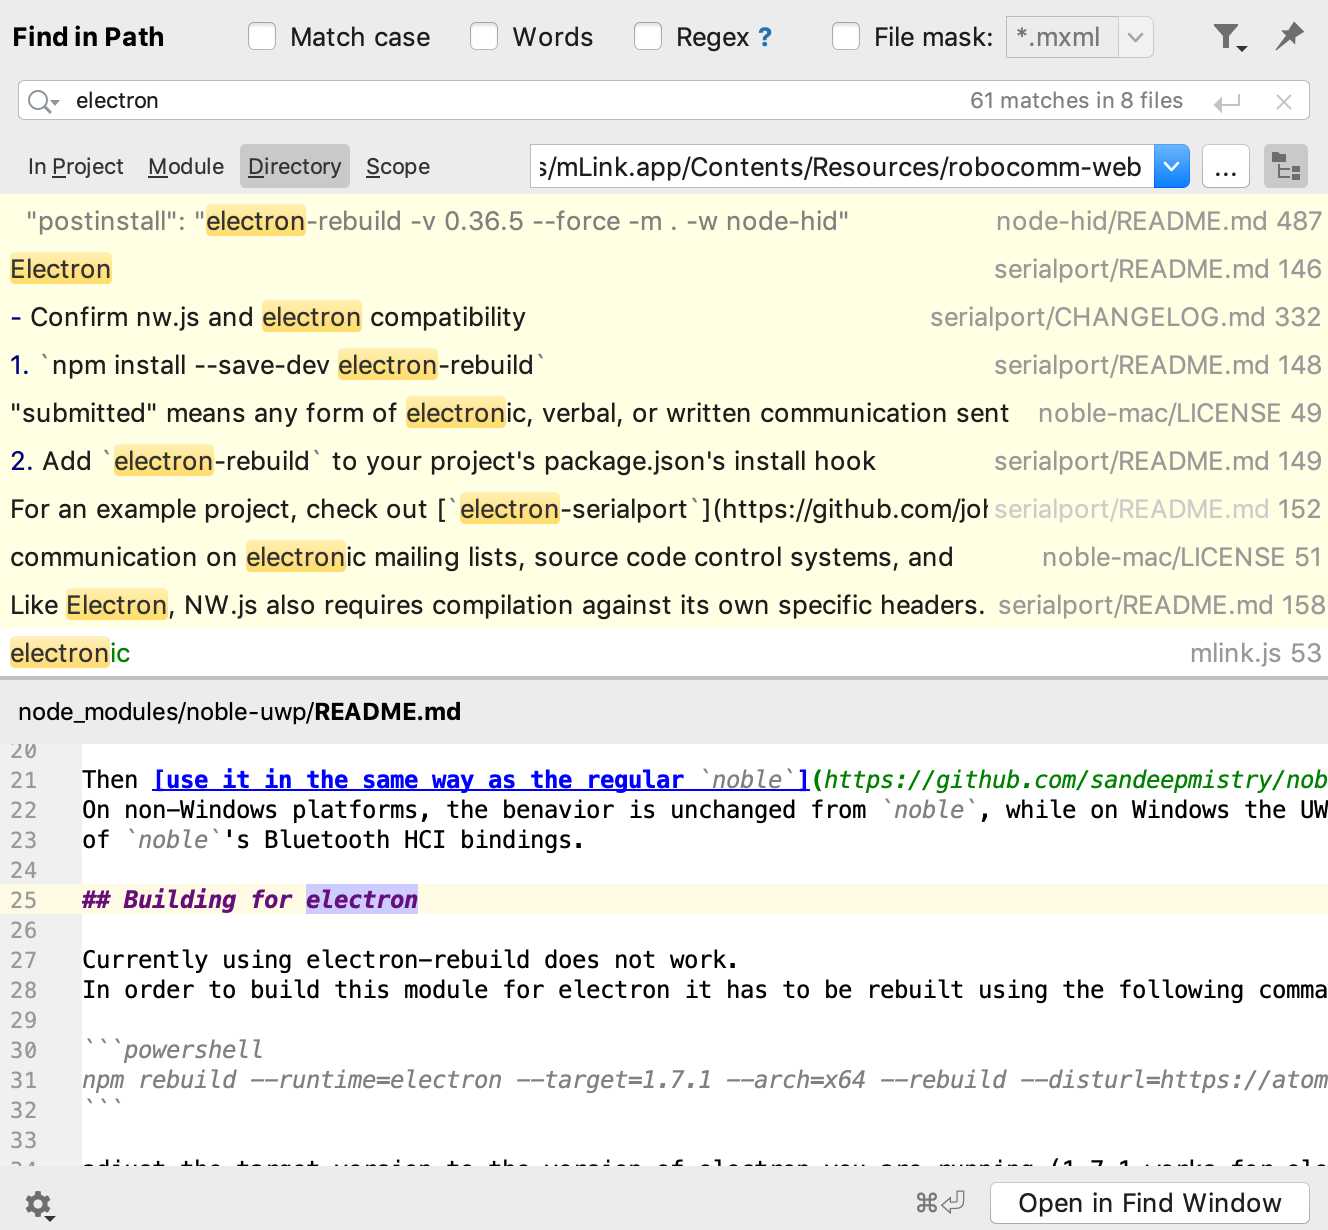Open settings gear at bottom left
1328x1230 pixels.
point(39,1204)
